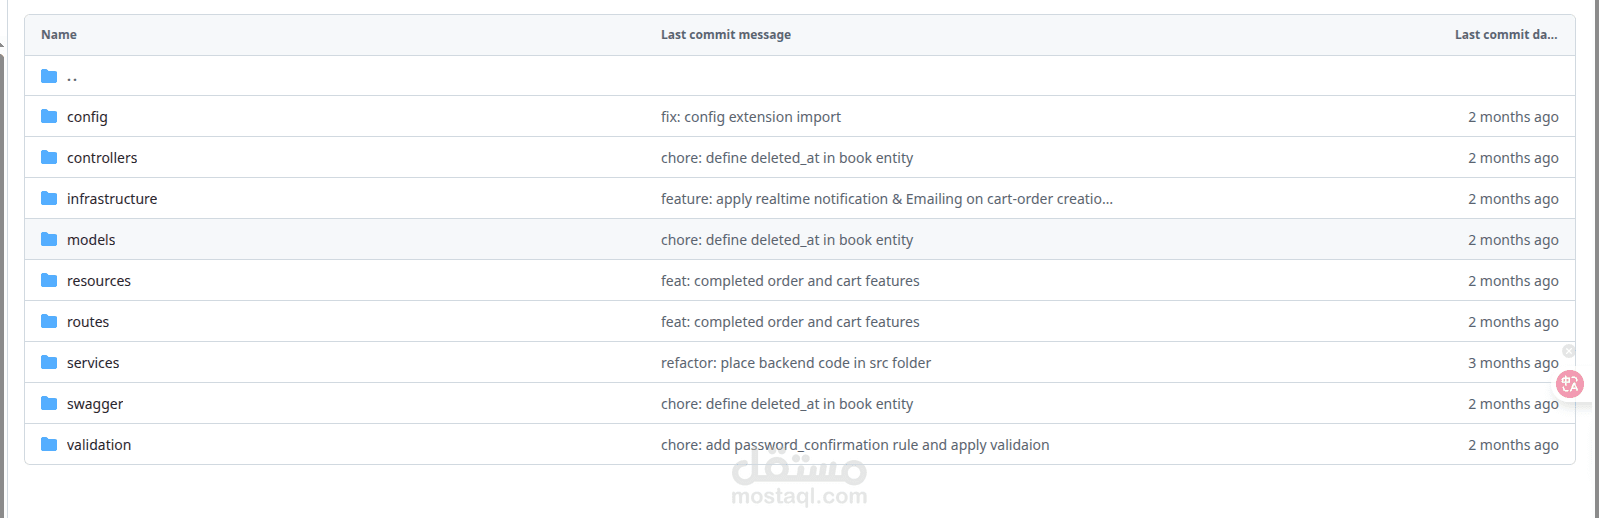Image resolution: width=1599 pixels, height=518 pixels.
Task: Click the pink translate extension icon
Action: click(x=1570, y=383)
